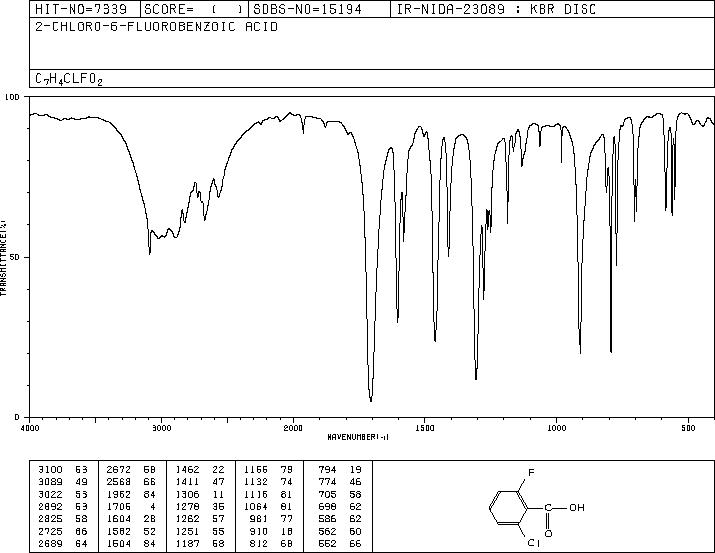The height and width of the screenshot is (553, 715).
Task: Click the 500 wavenumber tick label
Action: [689, 428]
